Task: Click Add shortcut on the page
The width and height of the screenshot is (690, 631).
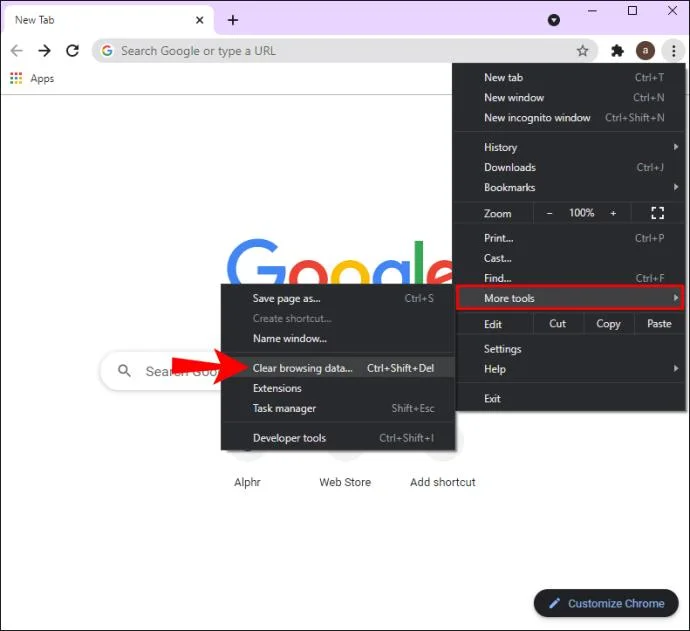Action: (443, 482)
